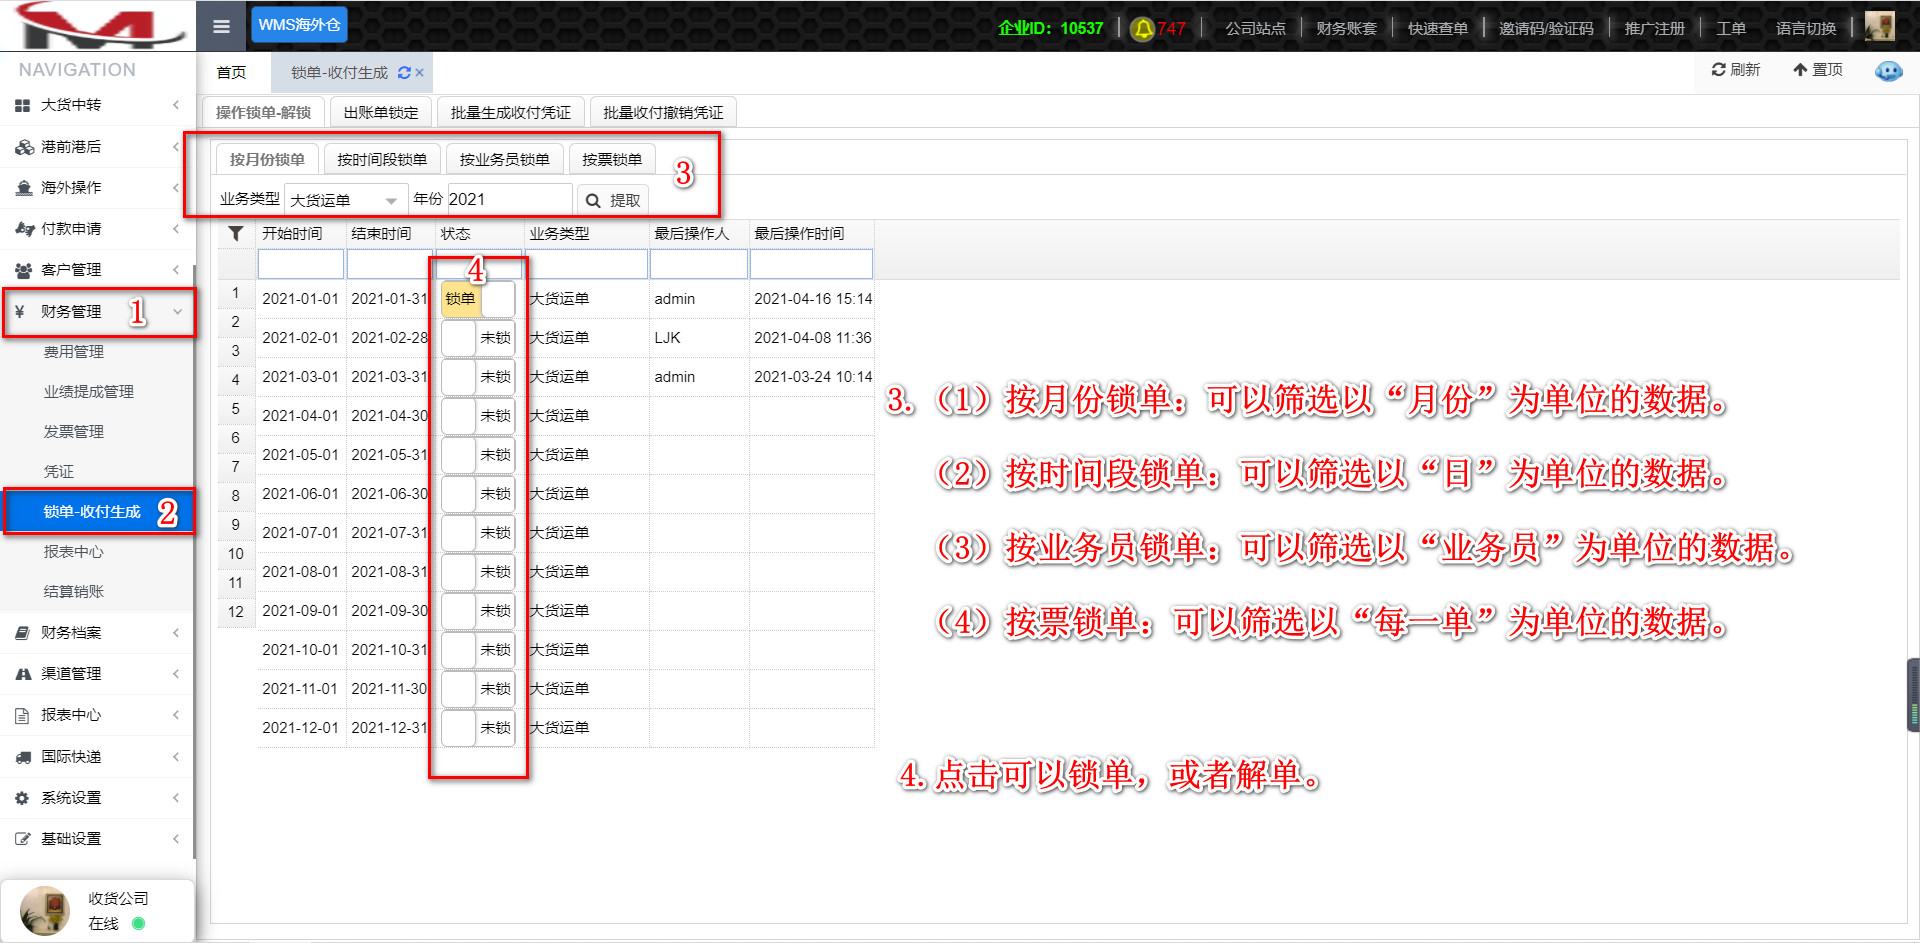This screenshot has width=1920, height=943.
Task: Open 结算销账 submenu item
Action: click(x=74, y=592)
